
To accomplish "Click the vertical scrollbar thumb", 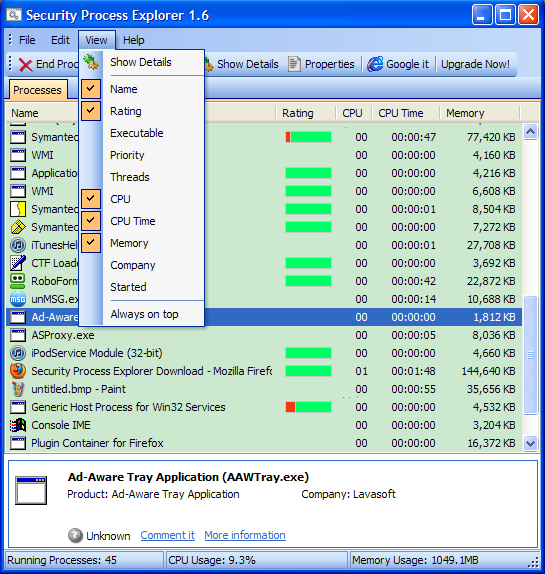I will pyautogui.click(x=530, y=355).
